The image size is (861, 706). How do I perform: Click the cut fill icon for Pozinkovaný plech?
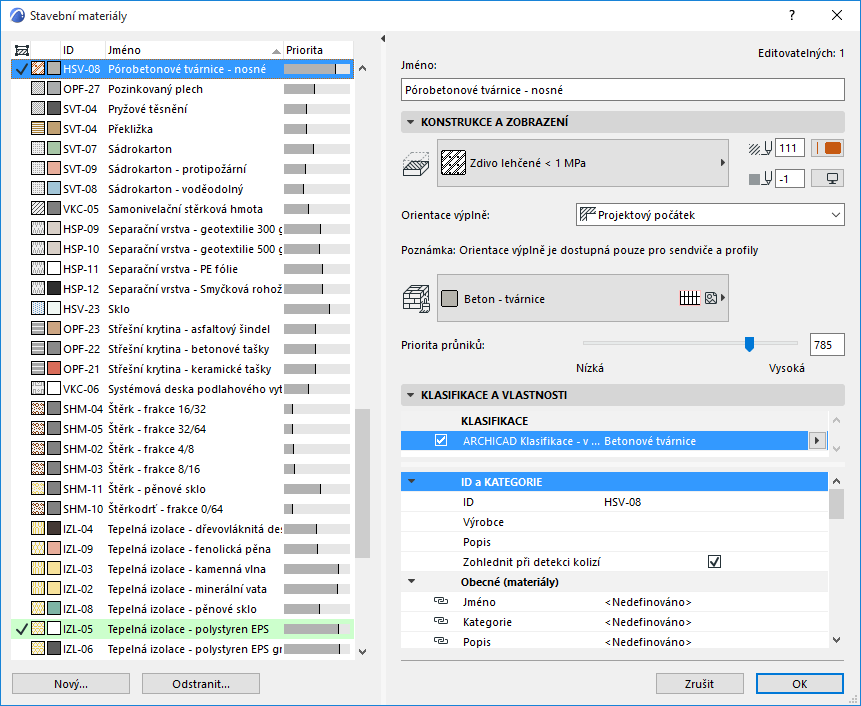click(x=38, y=88)
